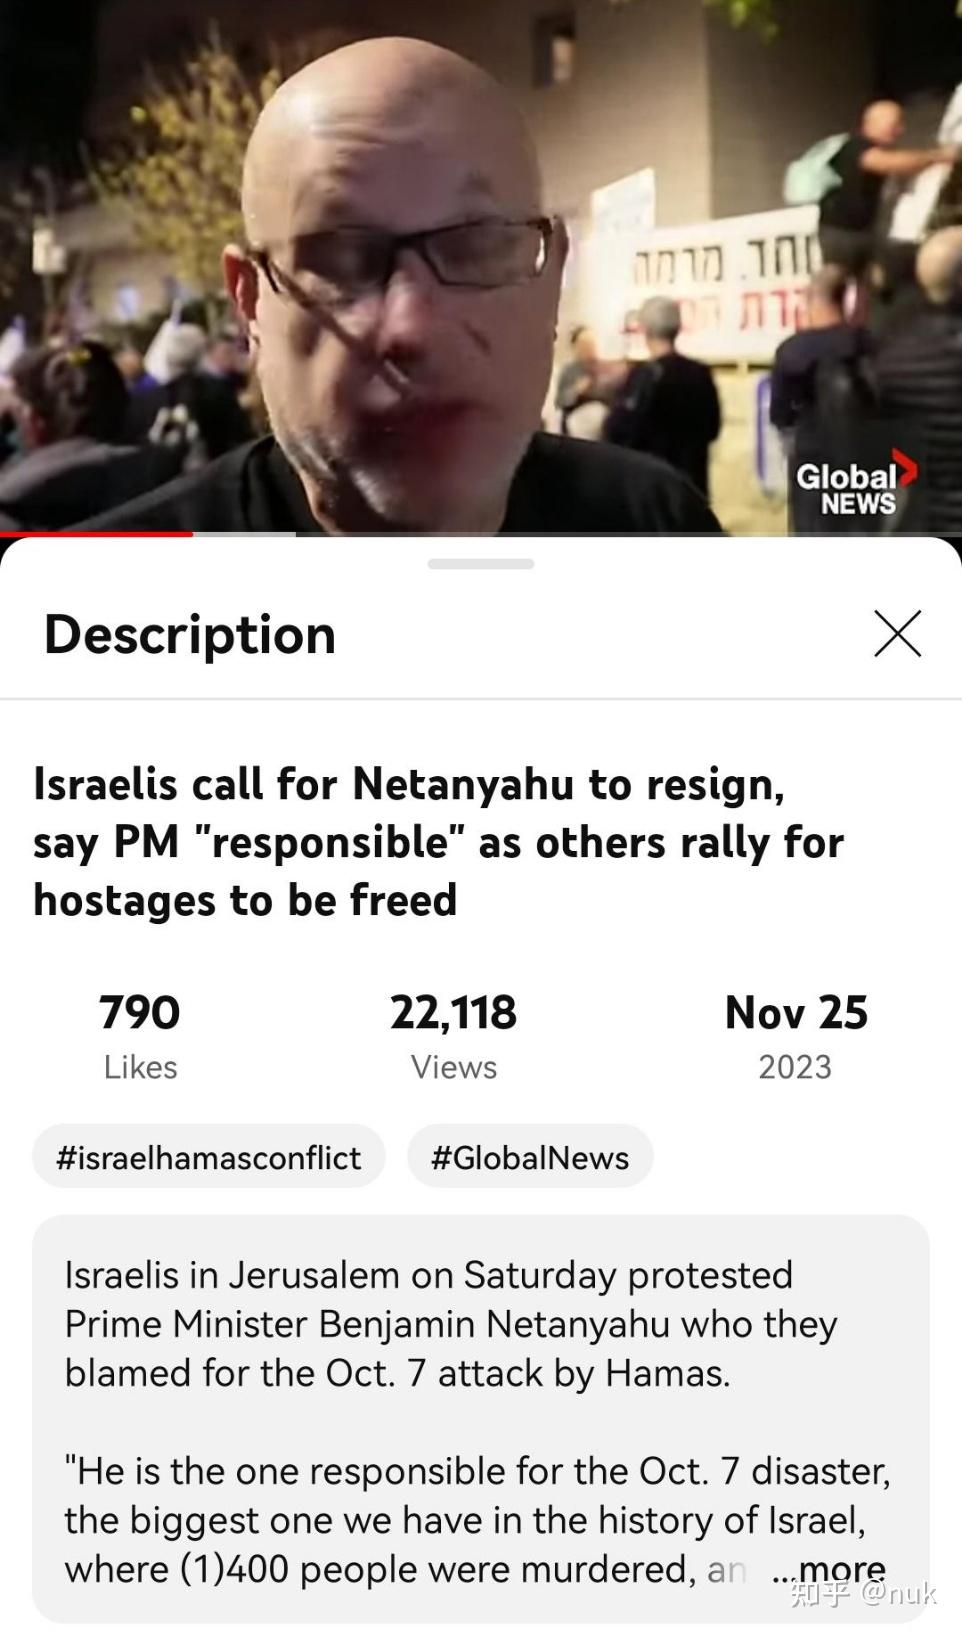Click the red video progress bar
The image size is (962, 1632).
96,534
